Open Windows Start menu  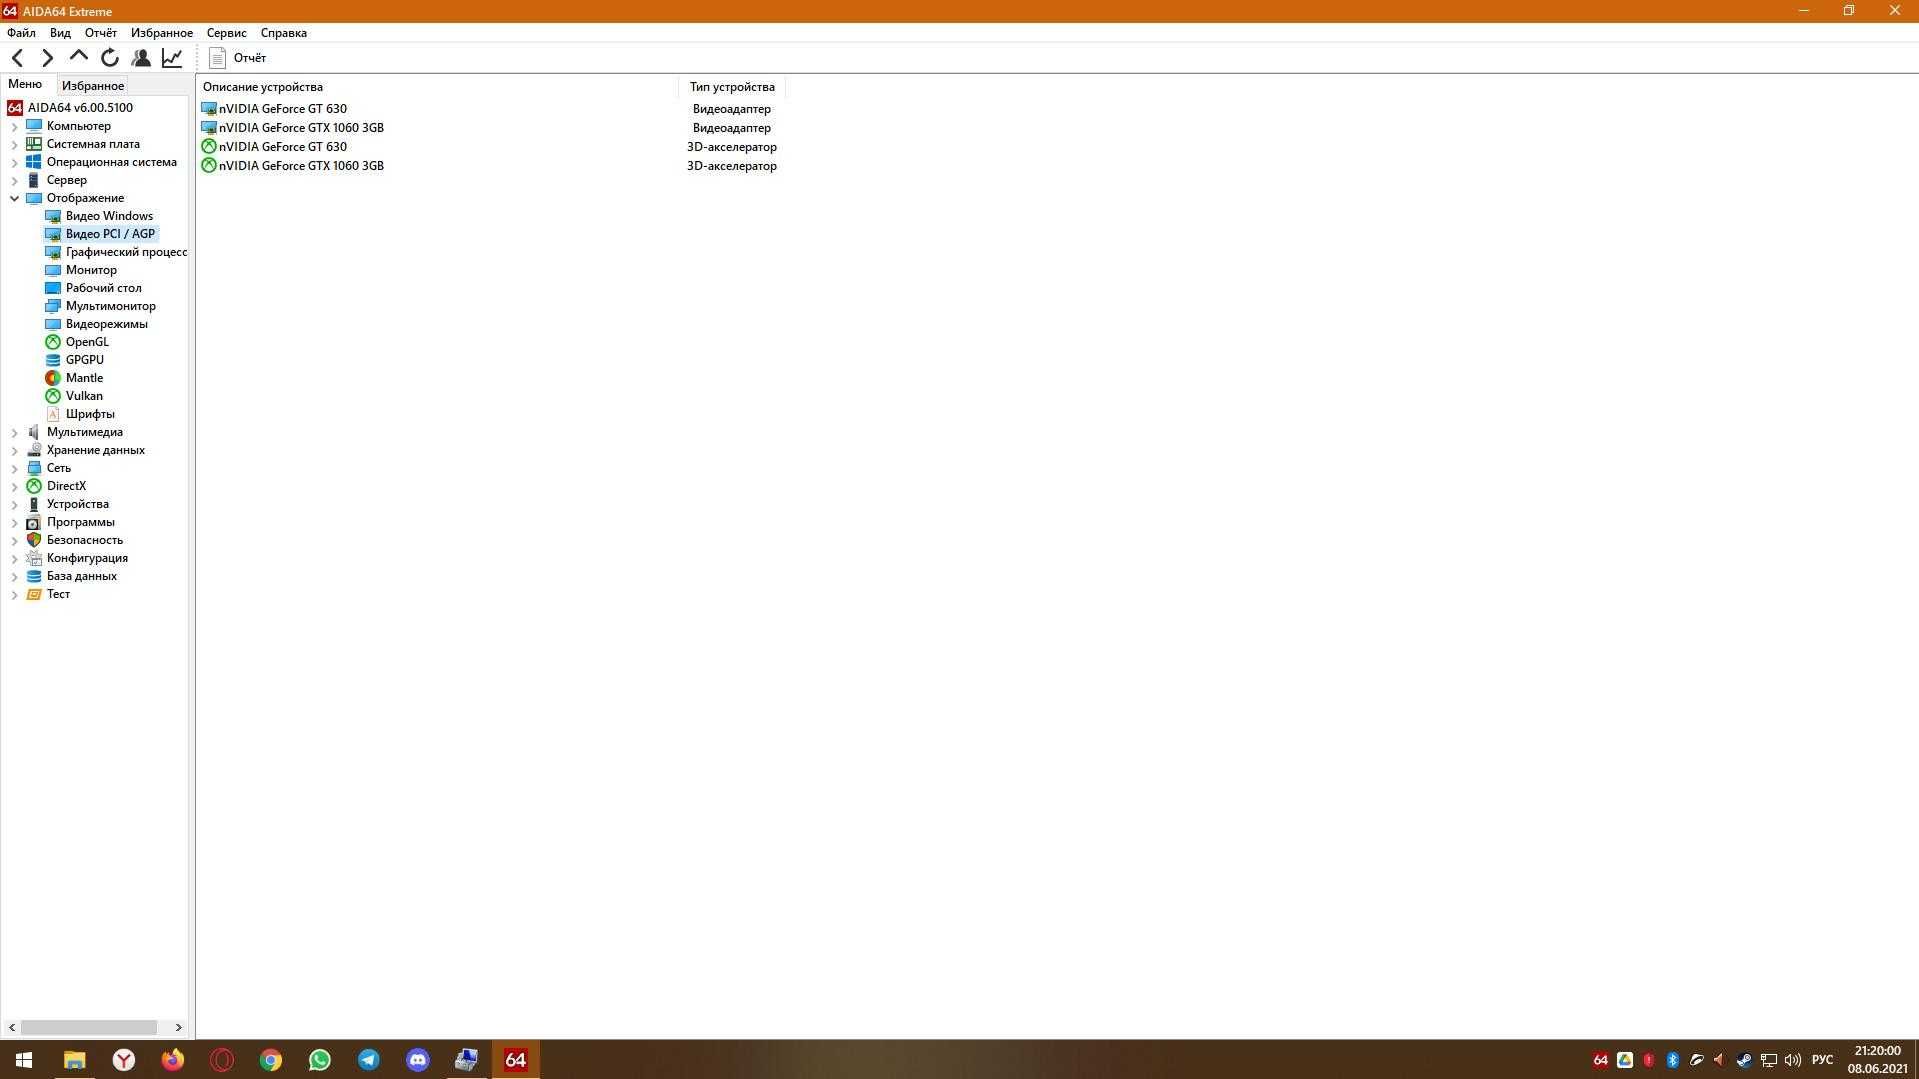point(24,1060)
